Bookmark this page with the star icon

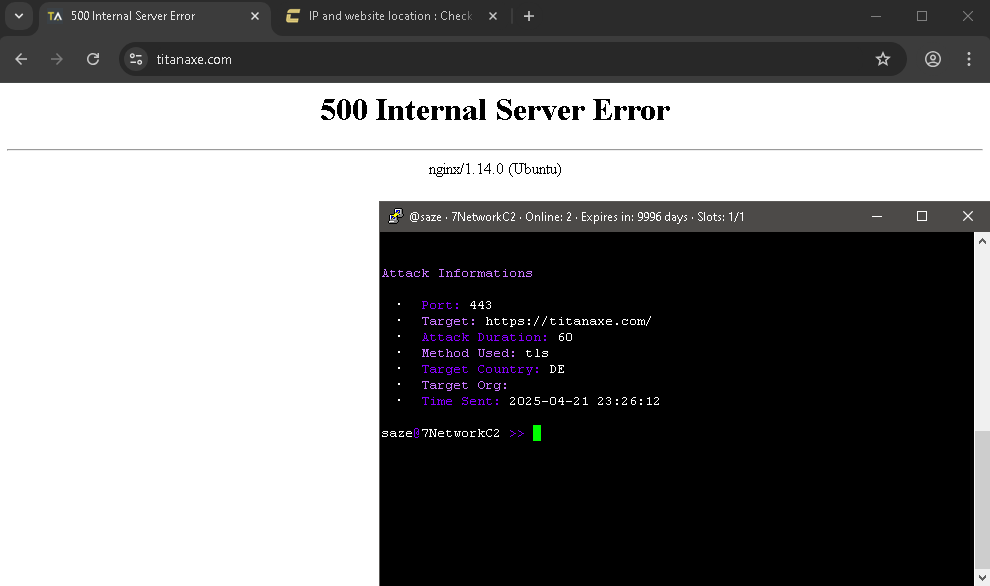(883, 59)
